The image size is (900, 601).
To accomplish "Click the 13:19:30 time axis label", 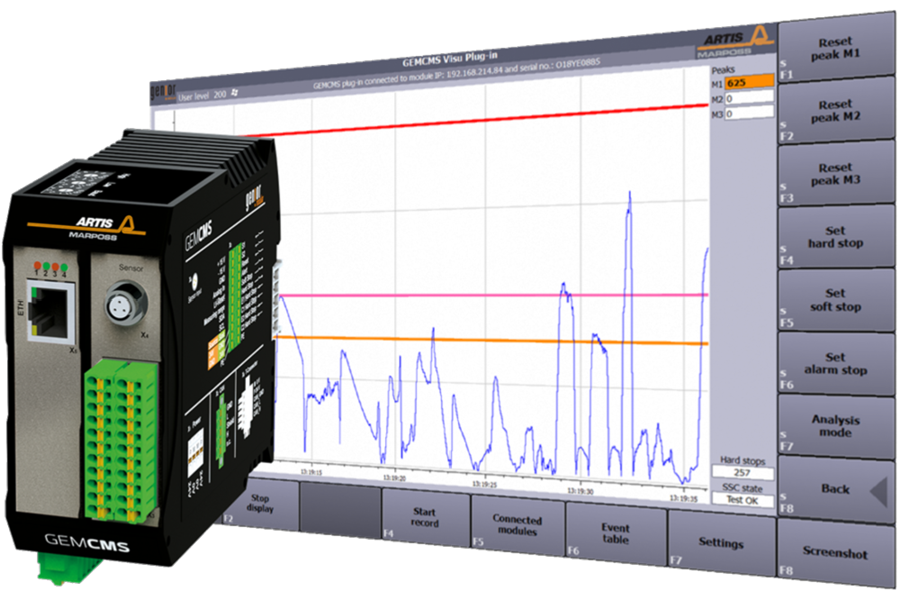I will coord(580,491).
